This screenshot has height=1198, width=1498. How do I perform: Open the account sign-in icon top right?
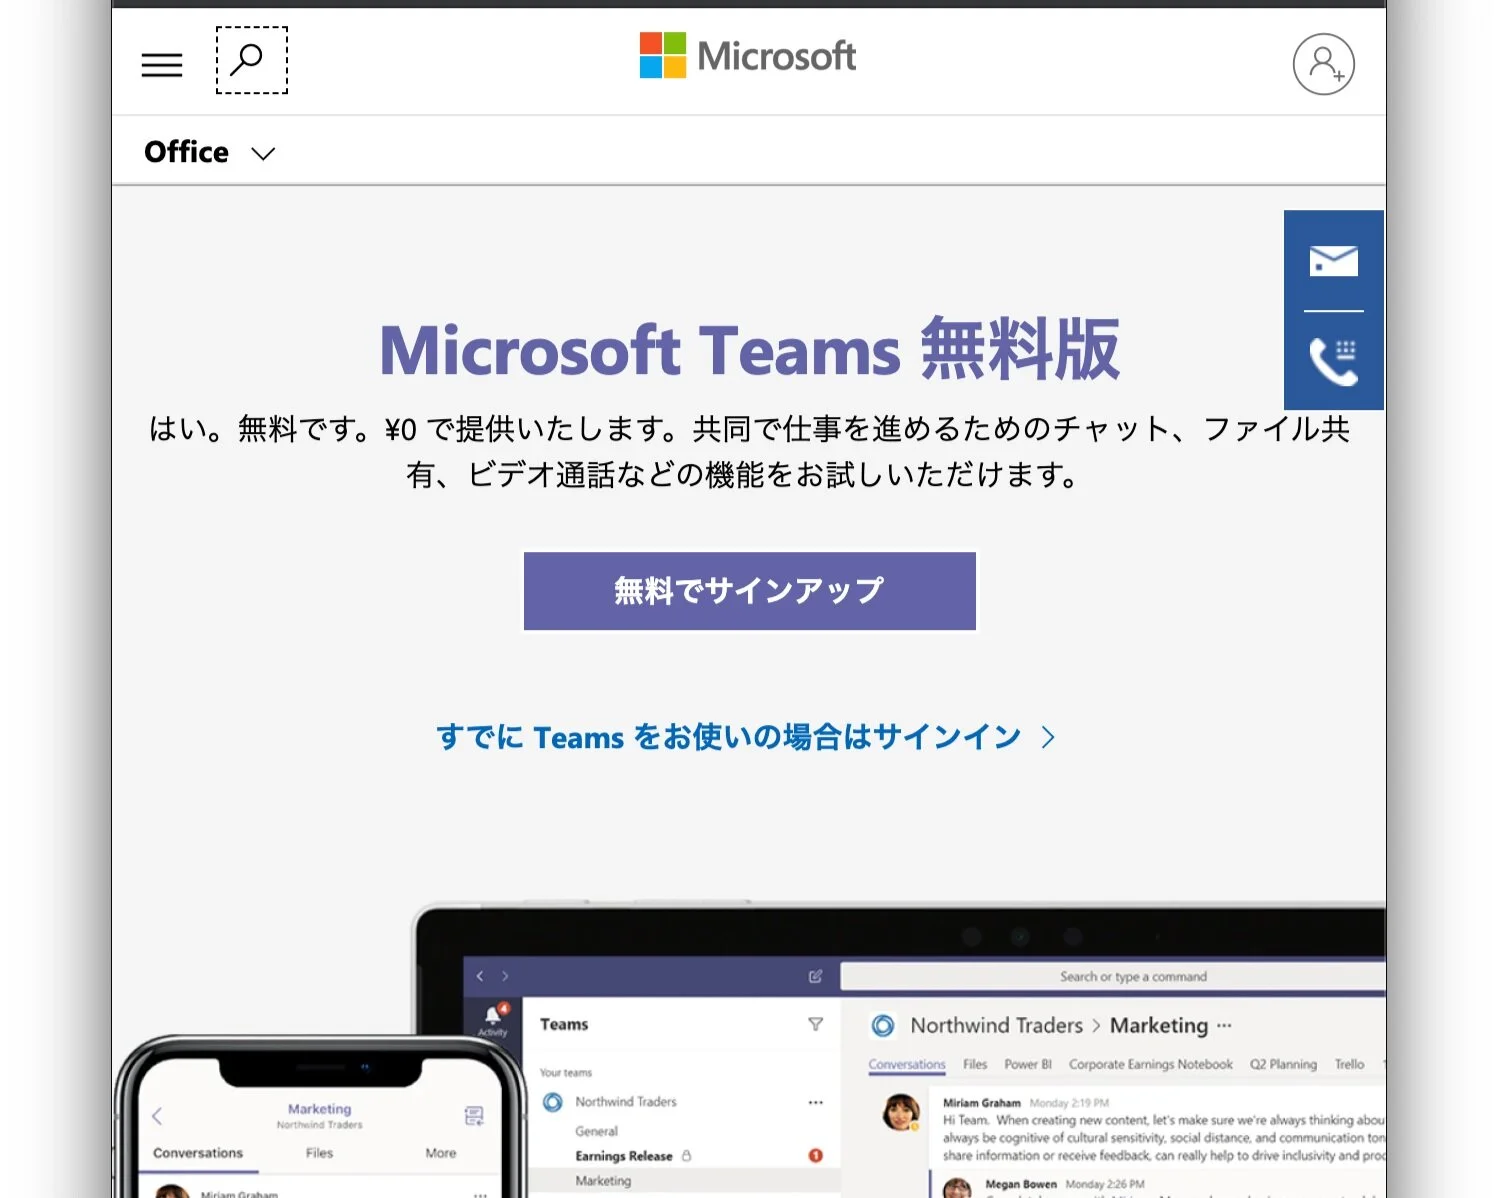click(1322, 64)
